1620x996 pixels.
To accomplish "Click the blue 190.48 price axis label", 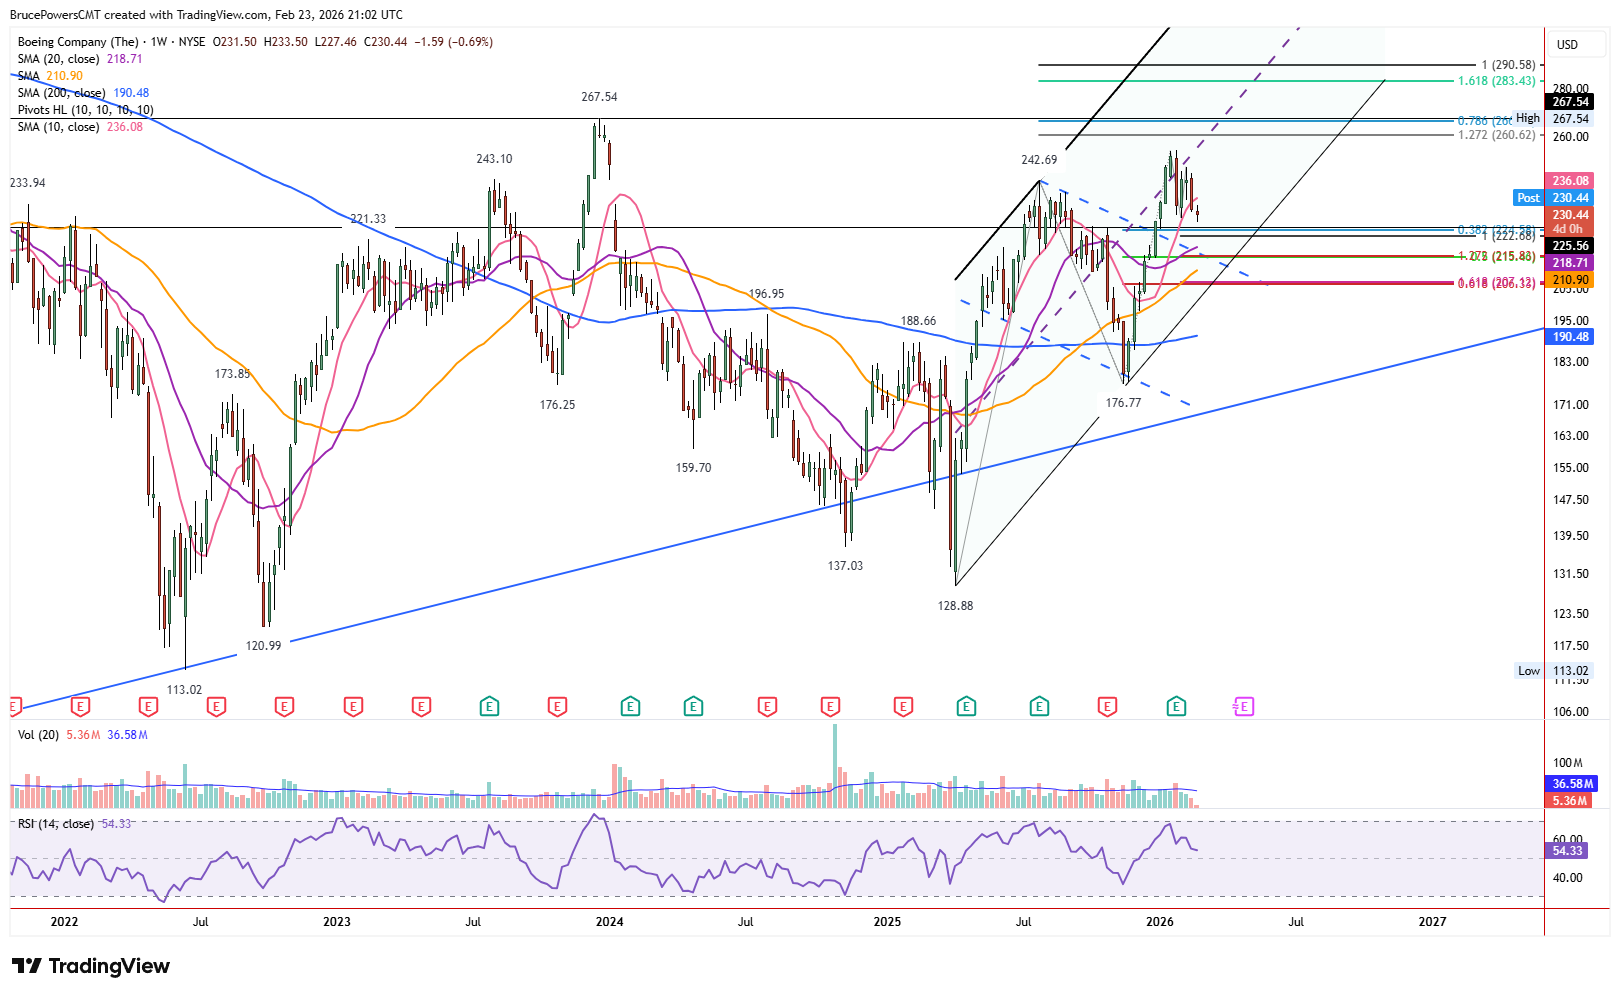I will coord(1570,337).
